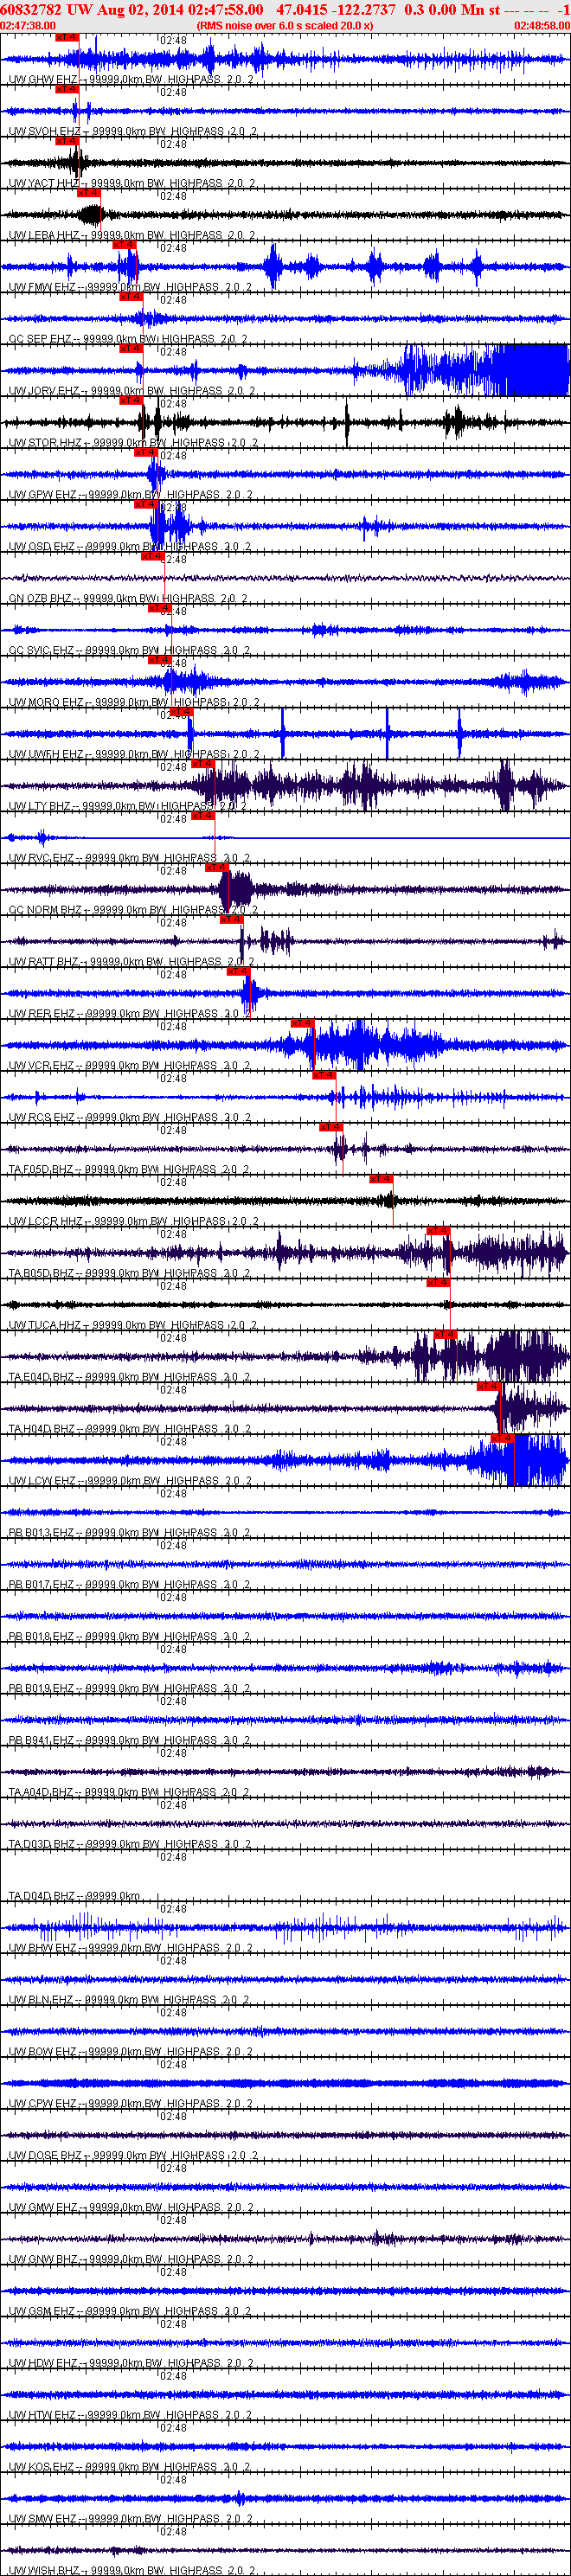Viewport: 571px width, 2576px height.
Task: Click the red pick marker on the UW GHW trace
Action: click(x=66, y=37)
